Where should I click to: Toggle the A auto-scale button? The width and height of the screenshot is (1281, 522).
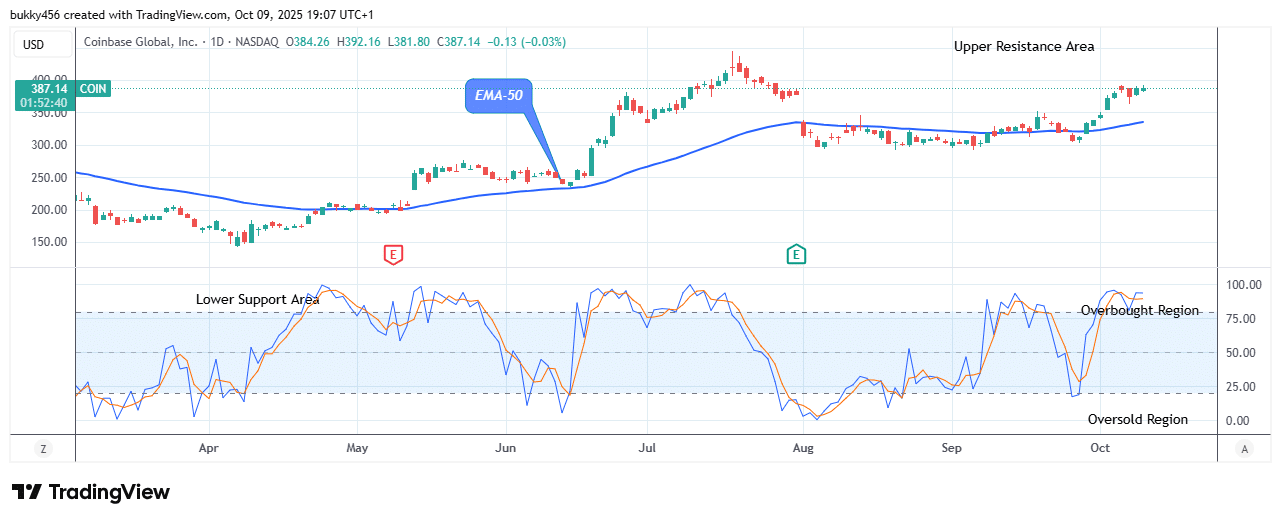(x=1243, y=449)
